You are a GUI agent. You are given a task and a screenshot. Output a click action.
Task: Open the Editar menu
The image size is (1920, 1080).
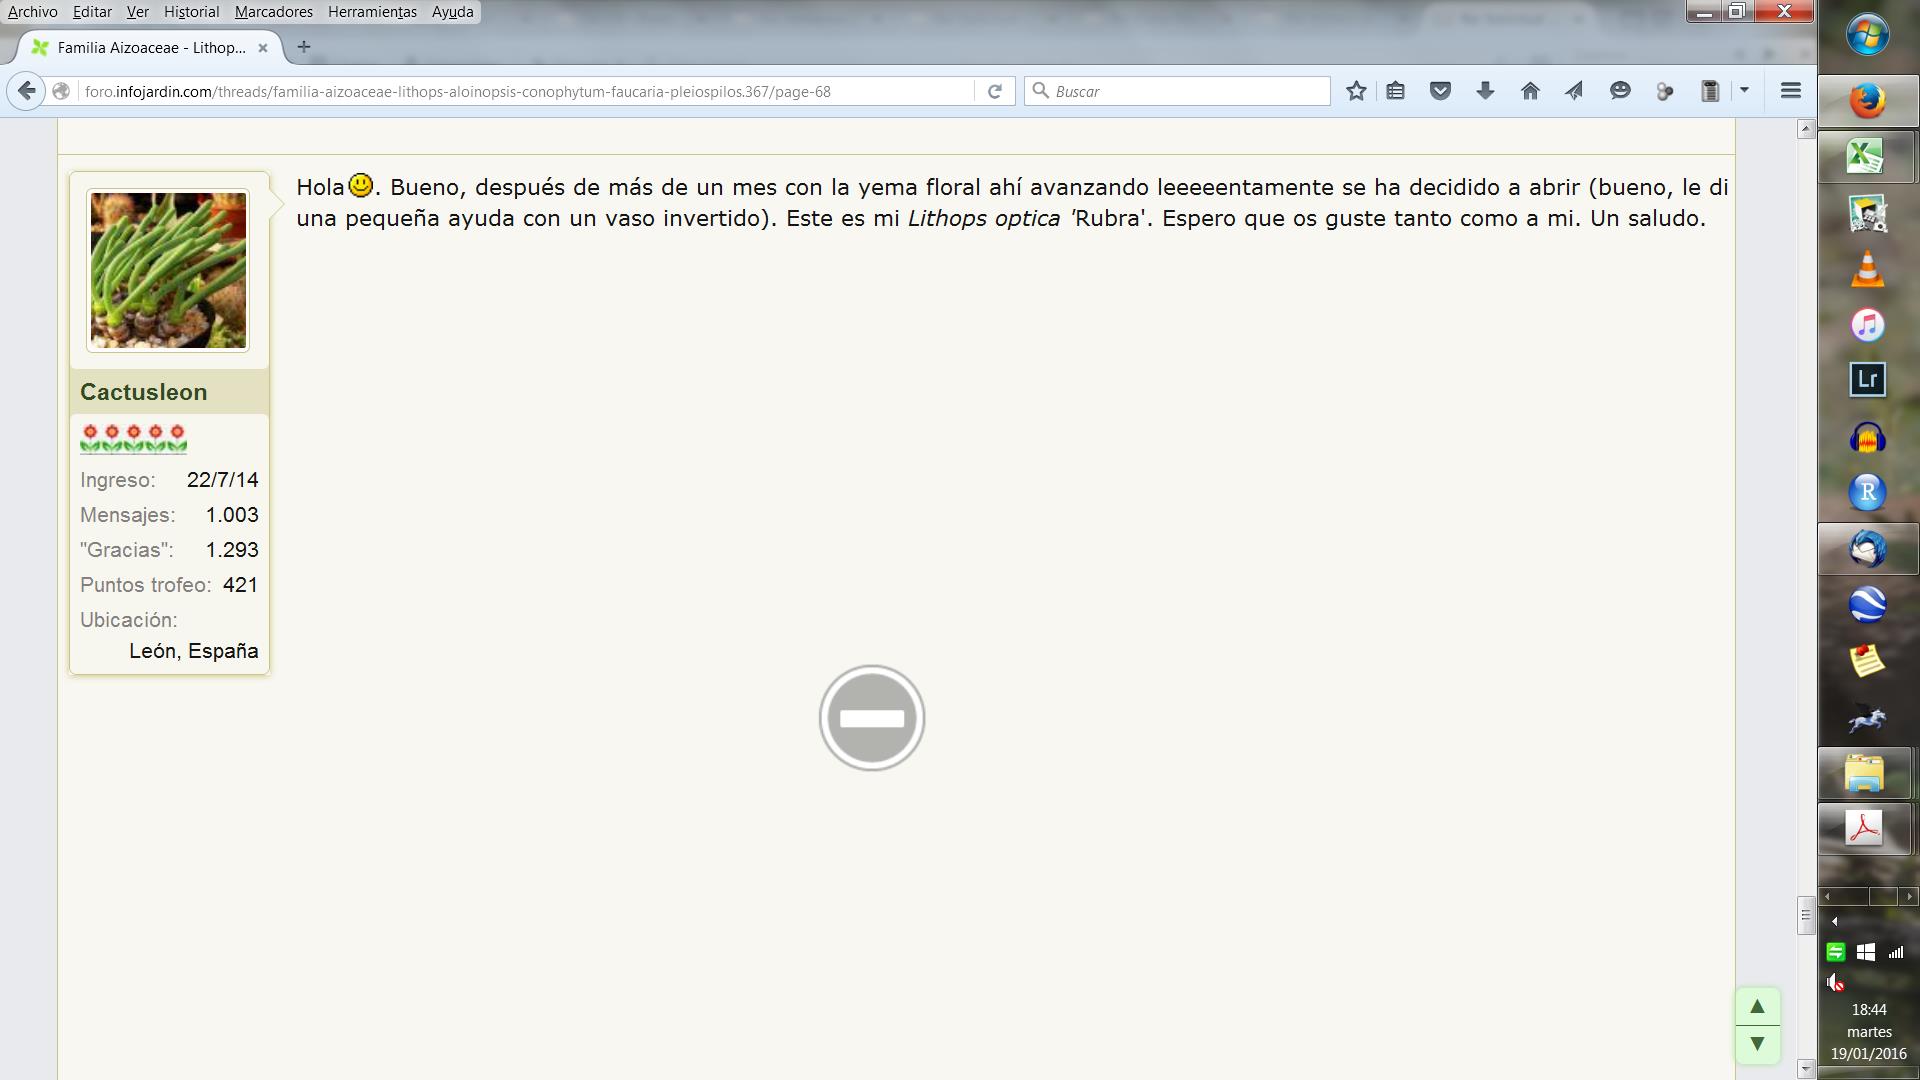(92, 12)
